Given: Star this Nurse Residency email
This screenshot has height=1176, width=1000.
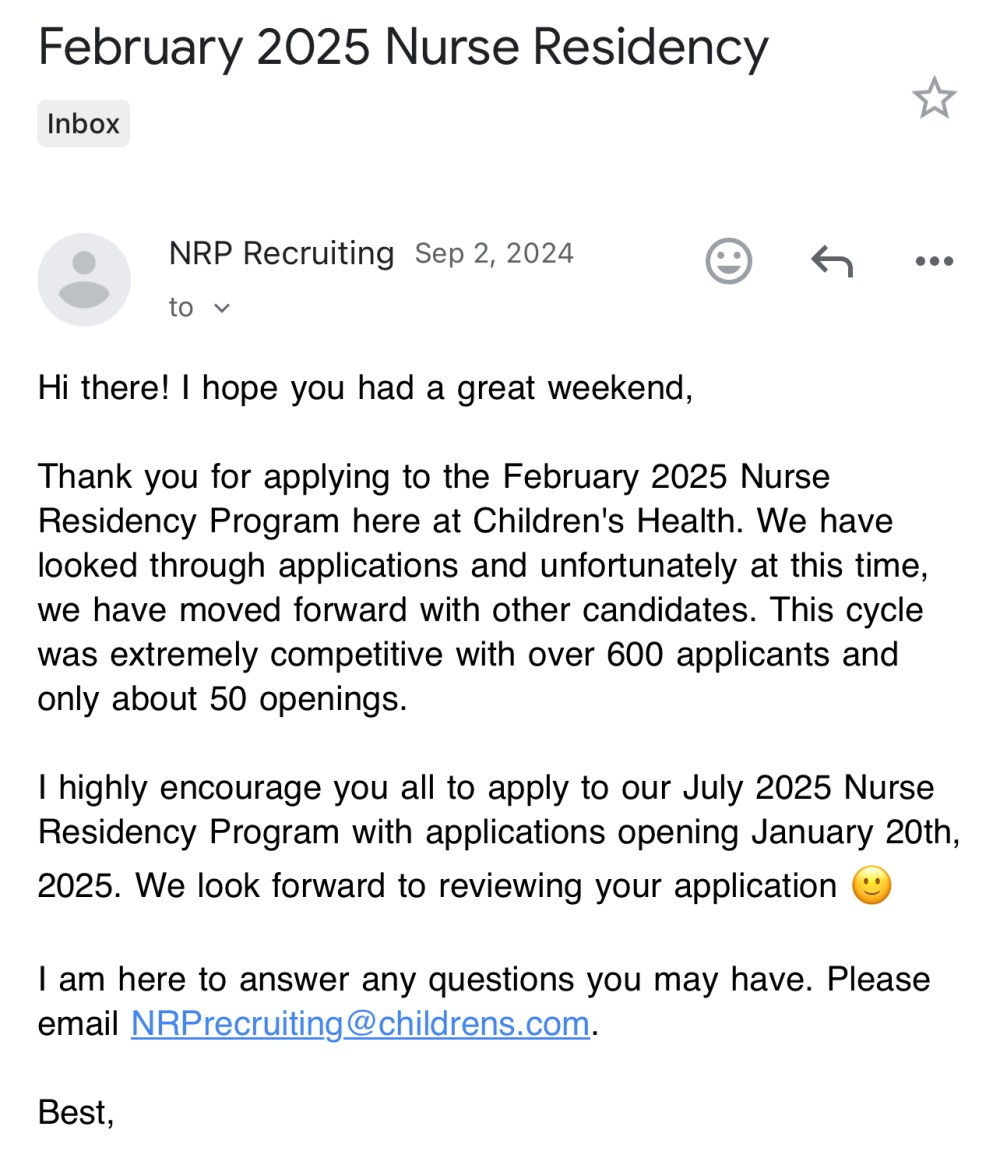Looking at the screenshot, I should [x=934, y=98].
